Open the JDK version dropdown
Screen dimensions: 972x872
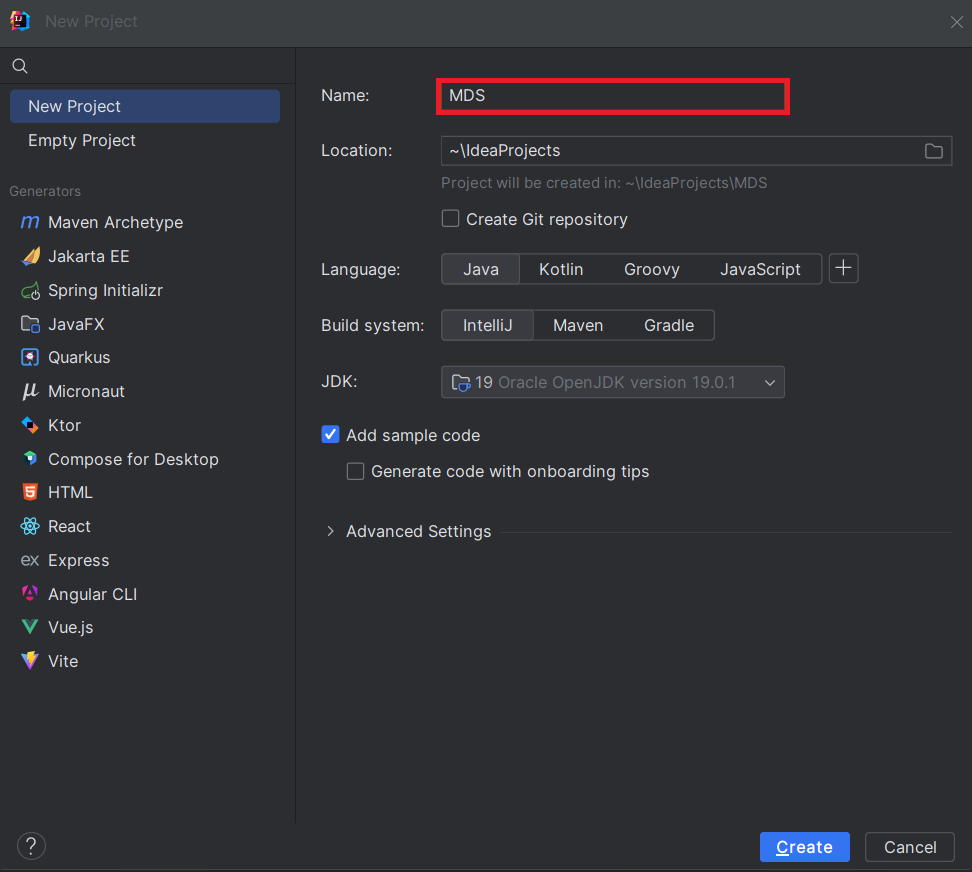tap(612, 382)
